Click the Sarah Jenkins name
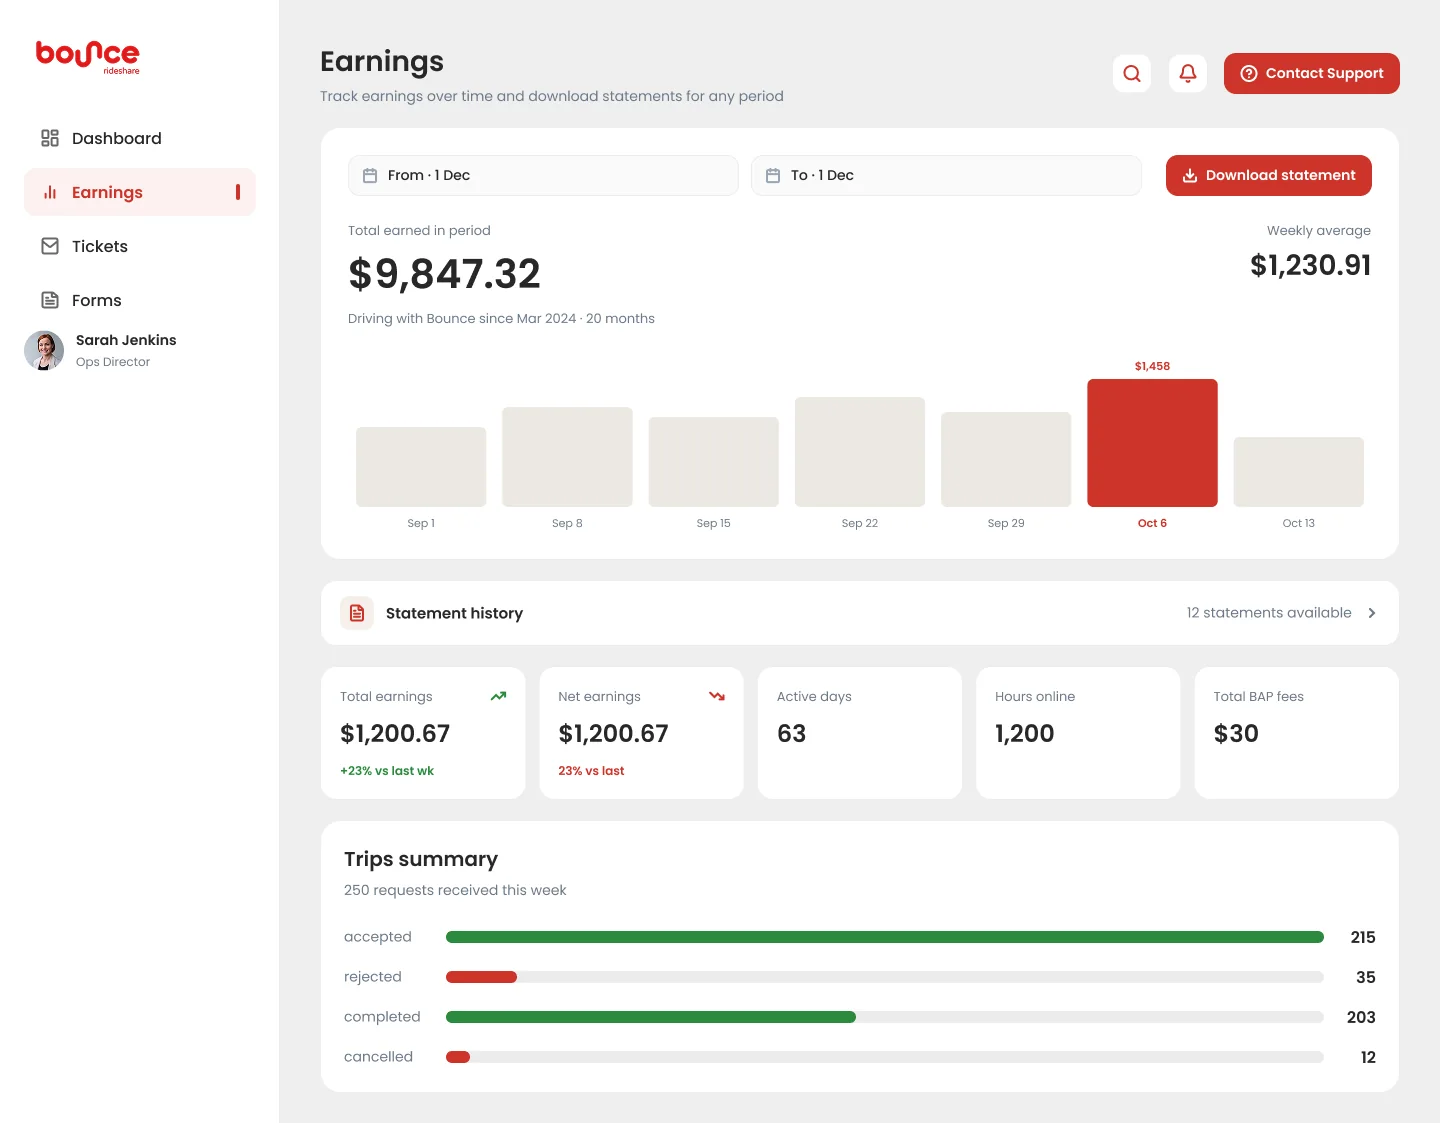 pyautogui.click(x=126, y=340)
